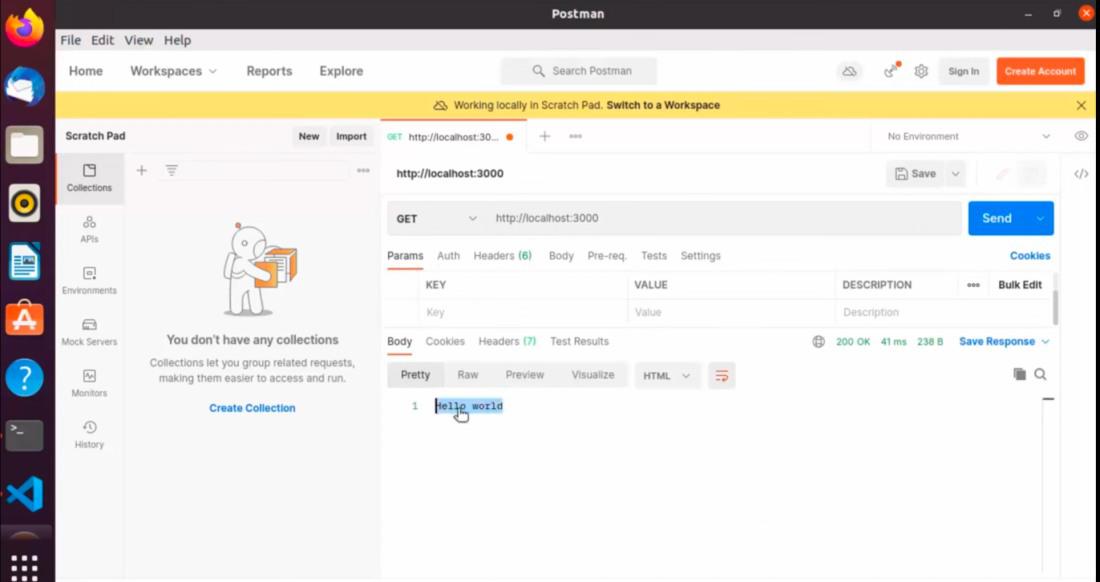Viewport: 1100px width, 582px height.
Task: Click the filter icon in collections panel
Action: click(171, 170)
